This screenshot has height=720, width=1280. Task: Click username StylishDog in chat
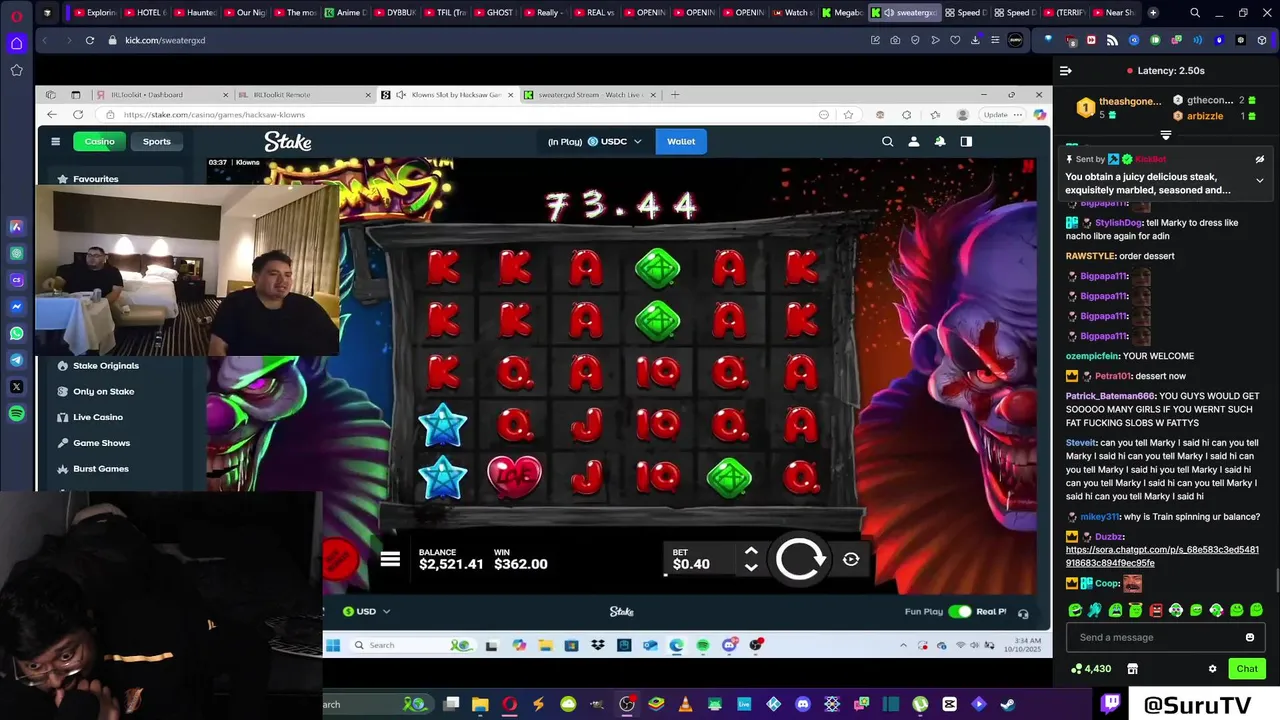[x=1119, y=223]
